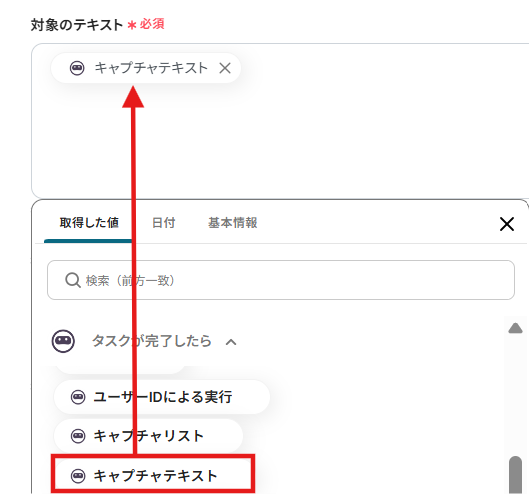Collapse the タスクが完了したら section chevron
This screenshot has width=529, height=494.
[231, 342]
